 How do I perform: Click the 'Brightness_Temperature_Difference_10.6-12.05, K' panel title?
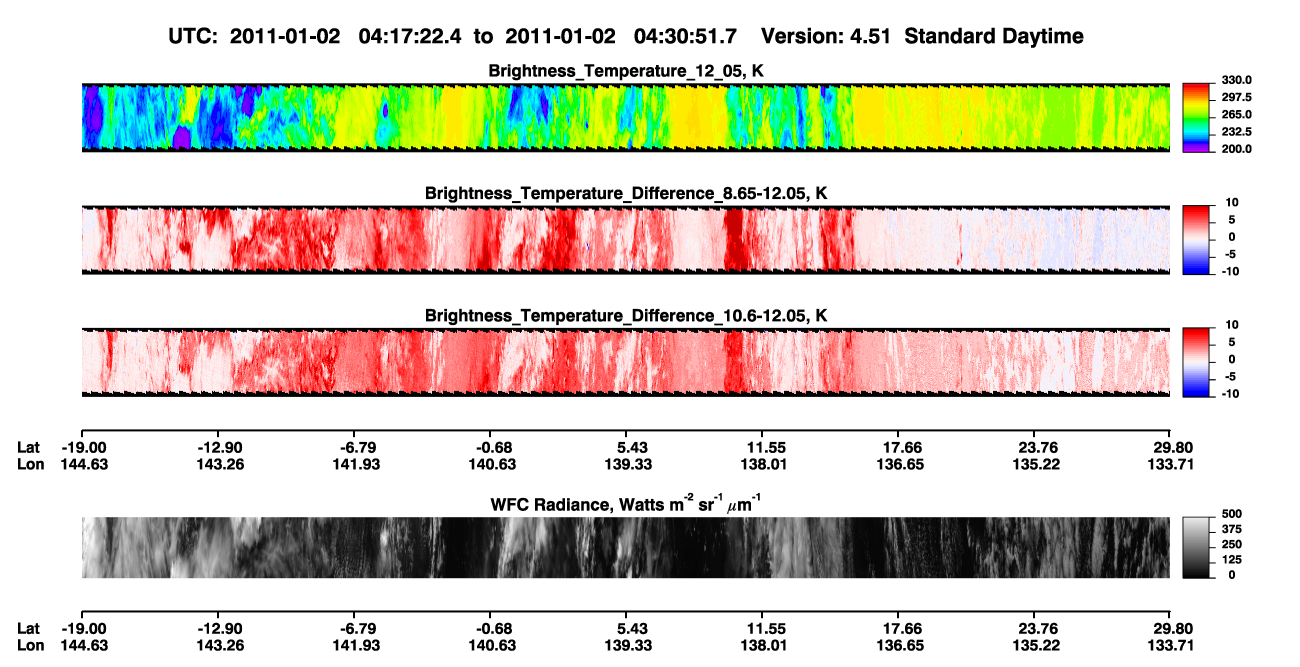tap(626, 316)
